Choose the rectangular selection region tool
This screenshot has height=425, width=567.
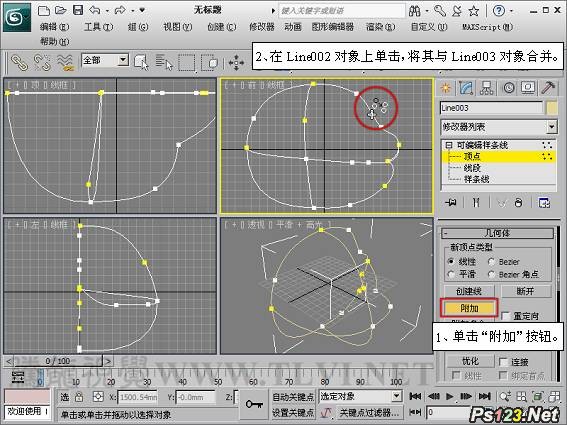coord(187,63)
